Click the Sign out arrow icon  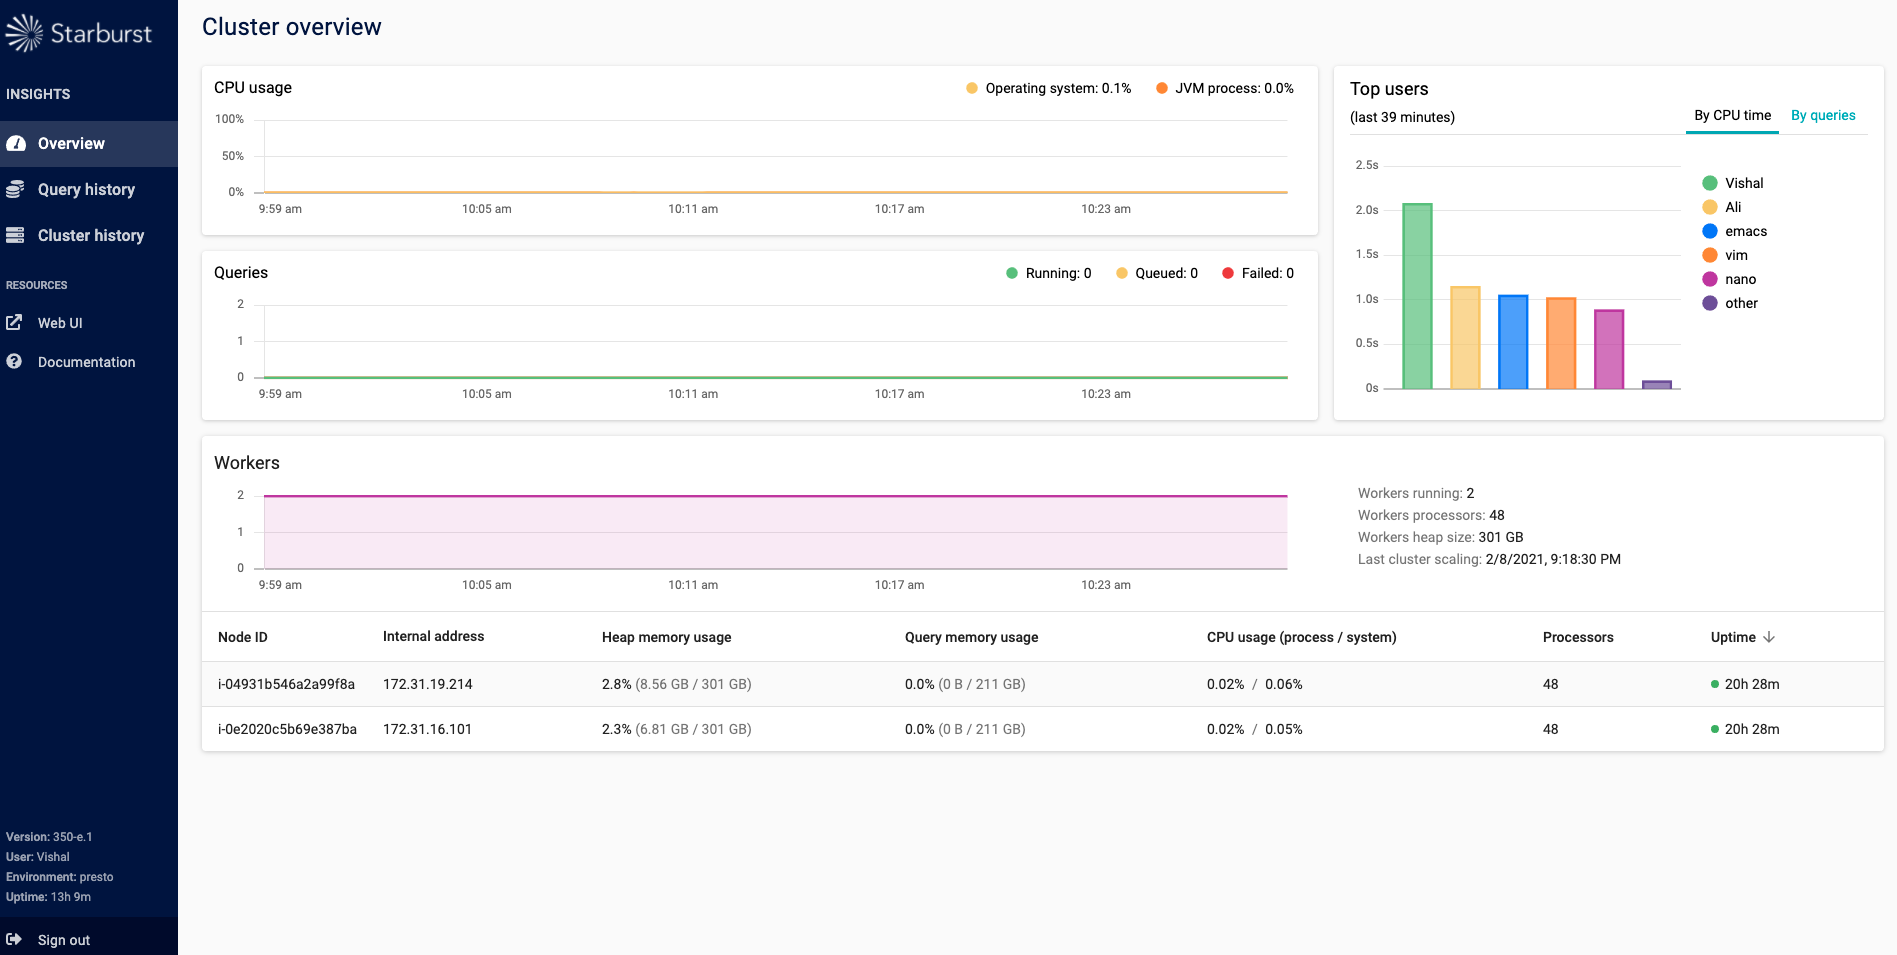[x=14, y=940]
